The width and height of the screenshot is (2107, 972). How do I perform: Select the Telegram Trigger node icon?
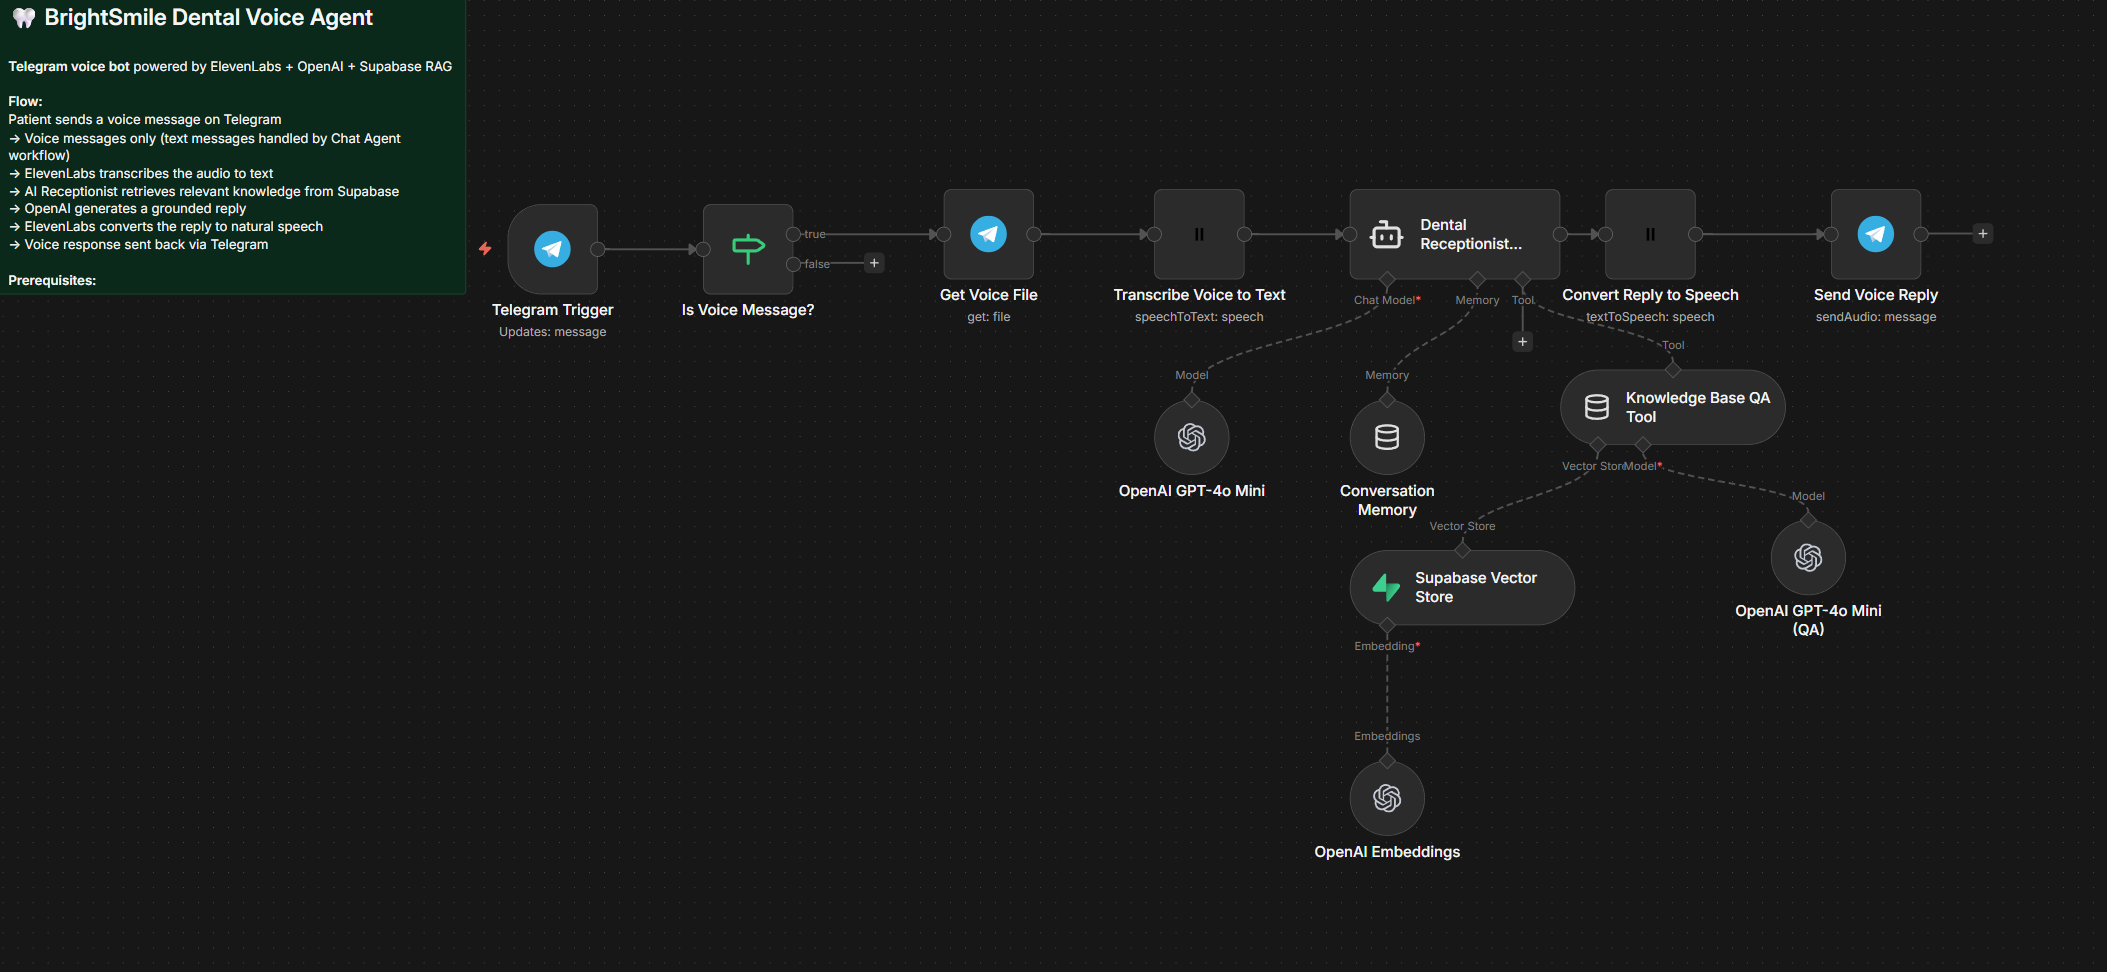[552, 249]
